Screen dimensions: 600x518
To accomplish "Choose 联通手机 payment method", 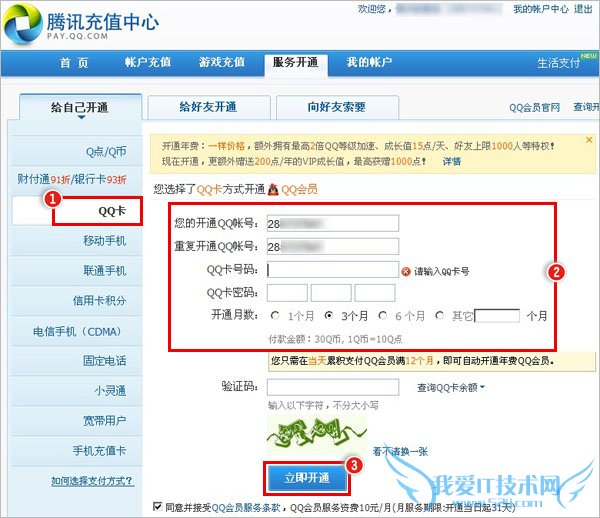I will [x=77, y=271].
